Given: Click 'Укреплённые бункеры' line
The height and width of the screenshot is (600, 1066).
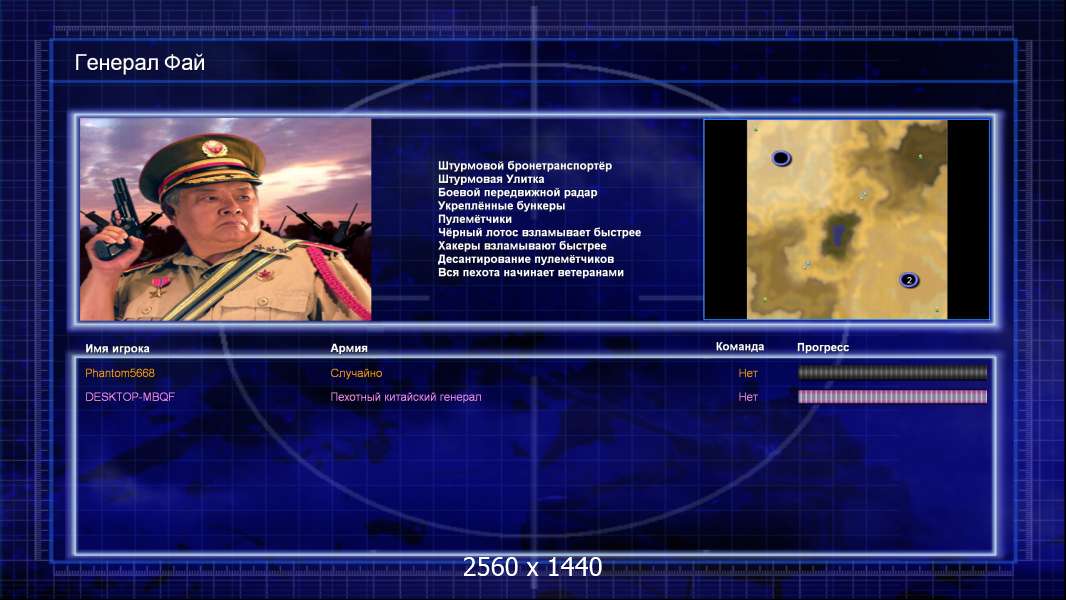Looking at the screenshot, I should point(501,206).
